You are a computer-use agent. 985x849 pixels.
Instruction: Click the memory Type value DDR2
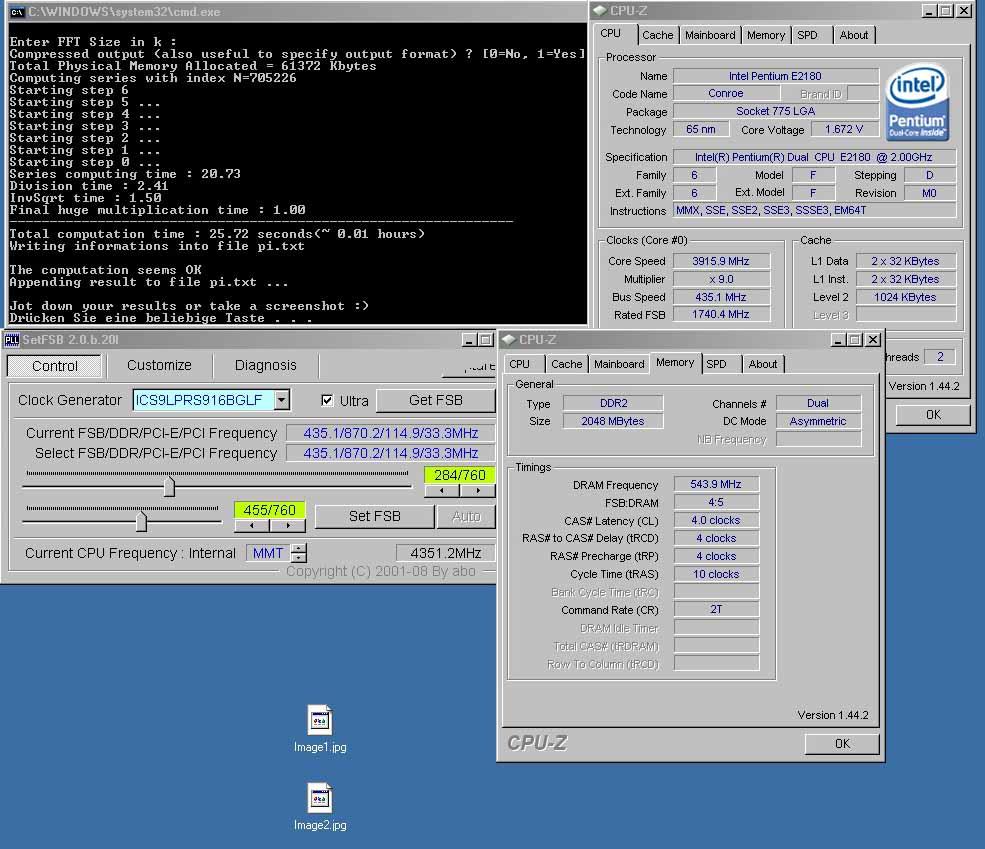613,403
